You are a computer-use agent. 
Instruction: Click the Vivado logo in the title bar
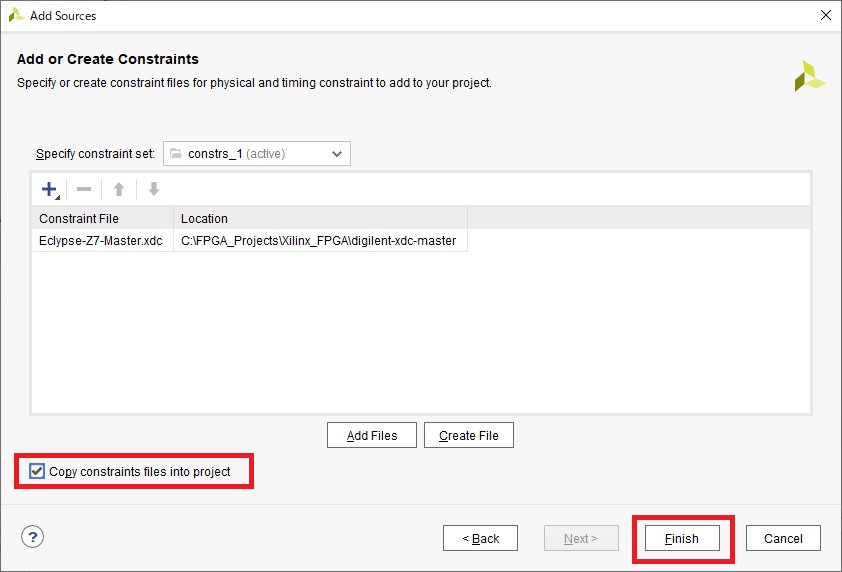coord(16,15)
